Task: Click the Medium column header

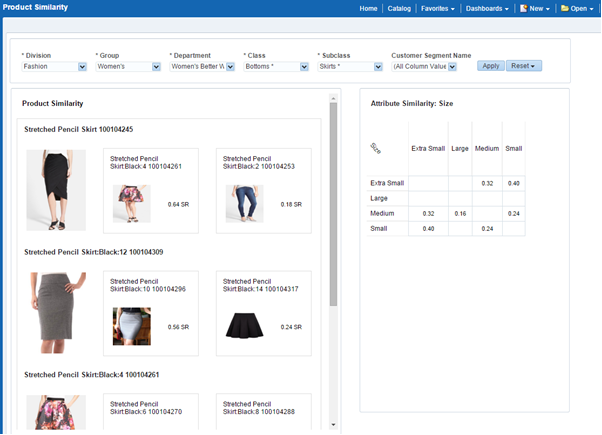Action: coord(487,149)
